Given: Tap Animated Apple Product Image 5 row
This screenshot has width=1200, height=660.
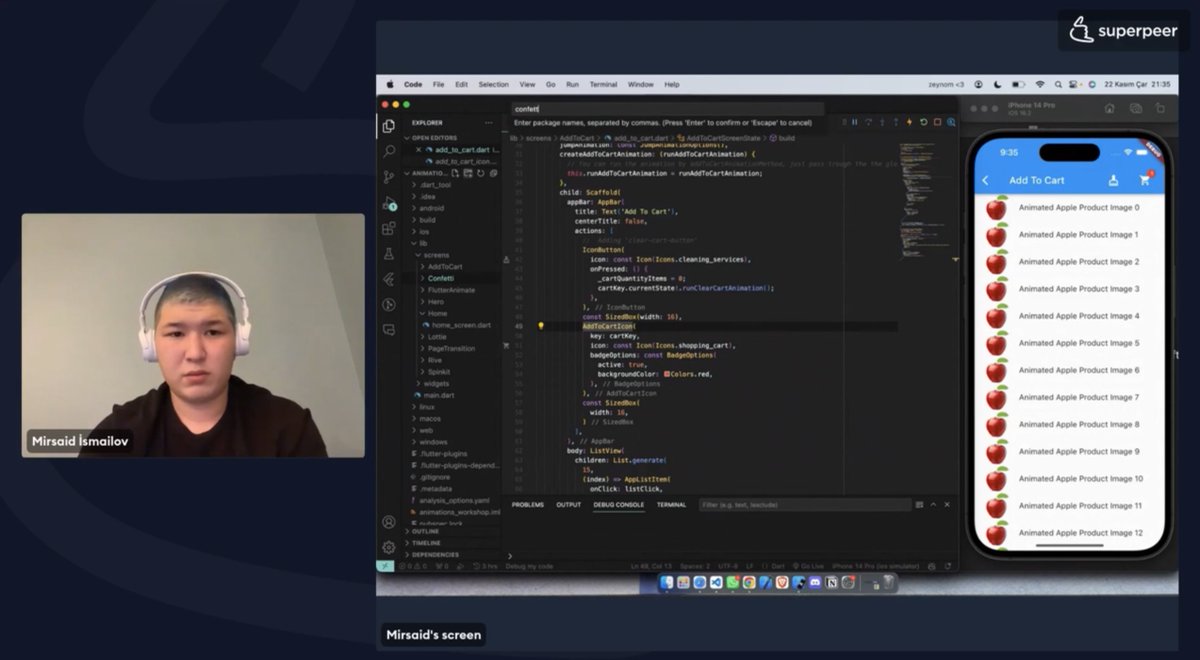Looking at the screenshot, I should coord(1071,343).
